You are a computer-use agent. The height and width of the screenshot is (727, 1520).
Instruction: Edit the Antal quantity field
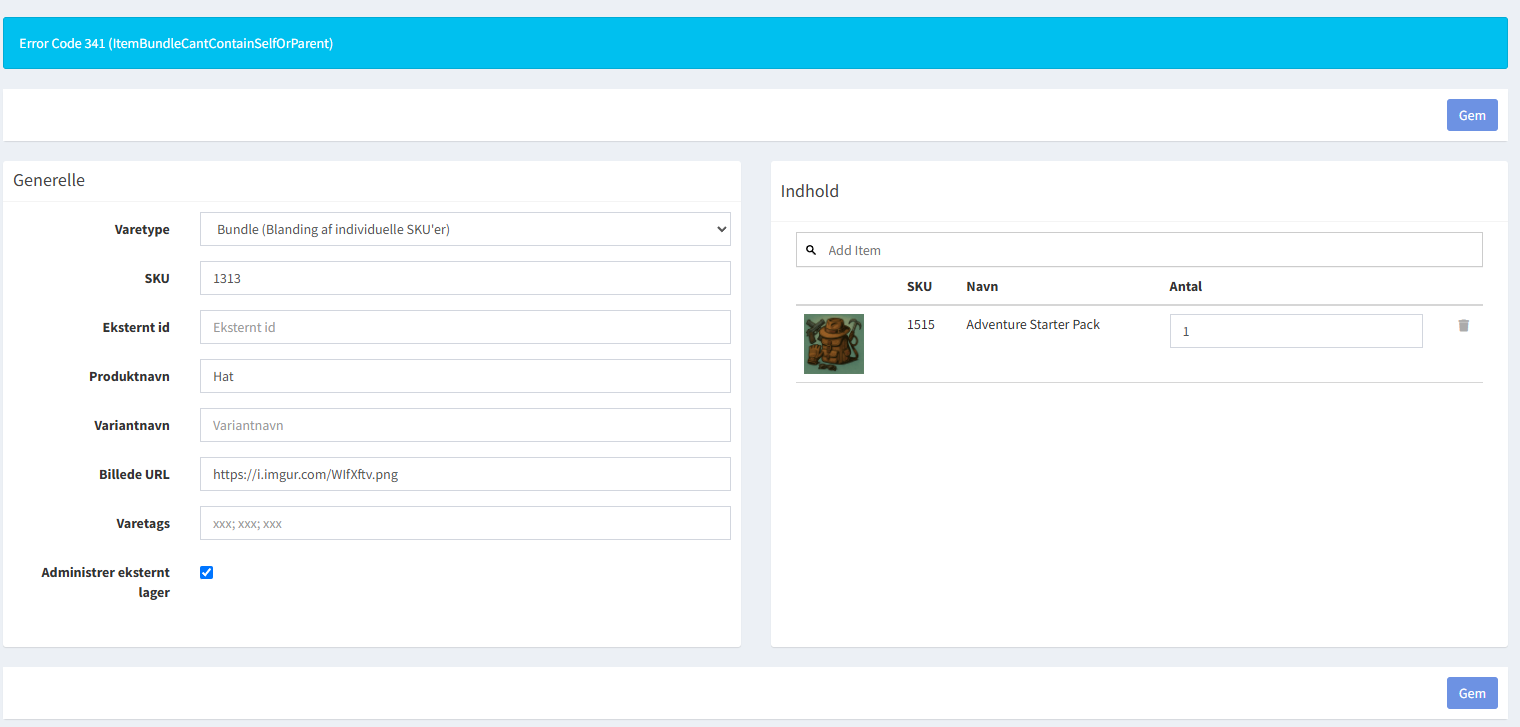(x=1296, y=331)
